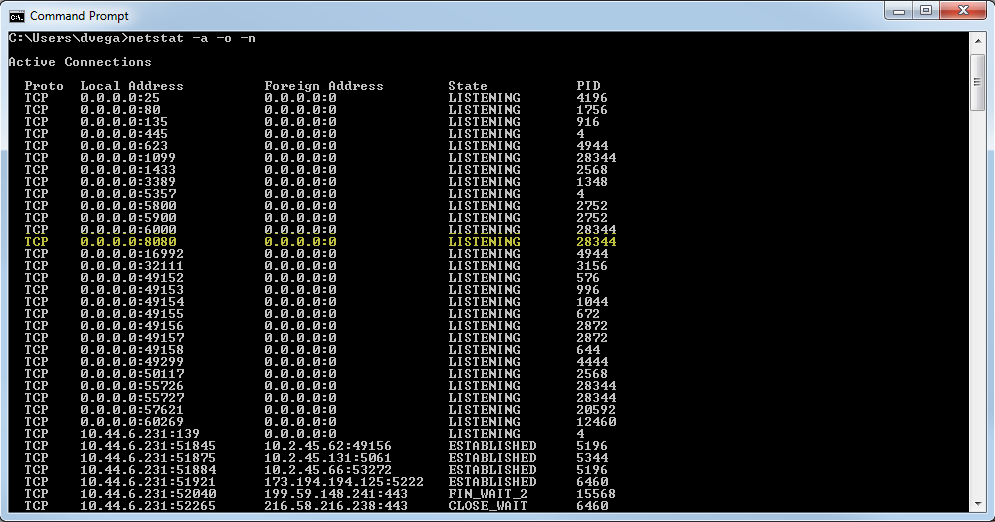Click the typed command netstat -a -o -n

pos(192,38)
